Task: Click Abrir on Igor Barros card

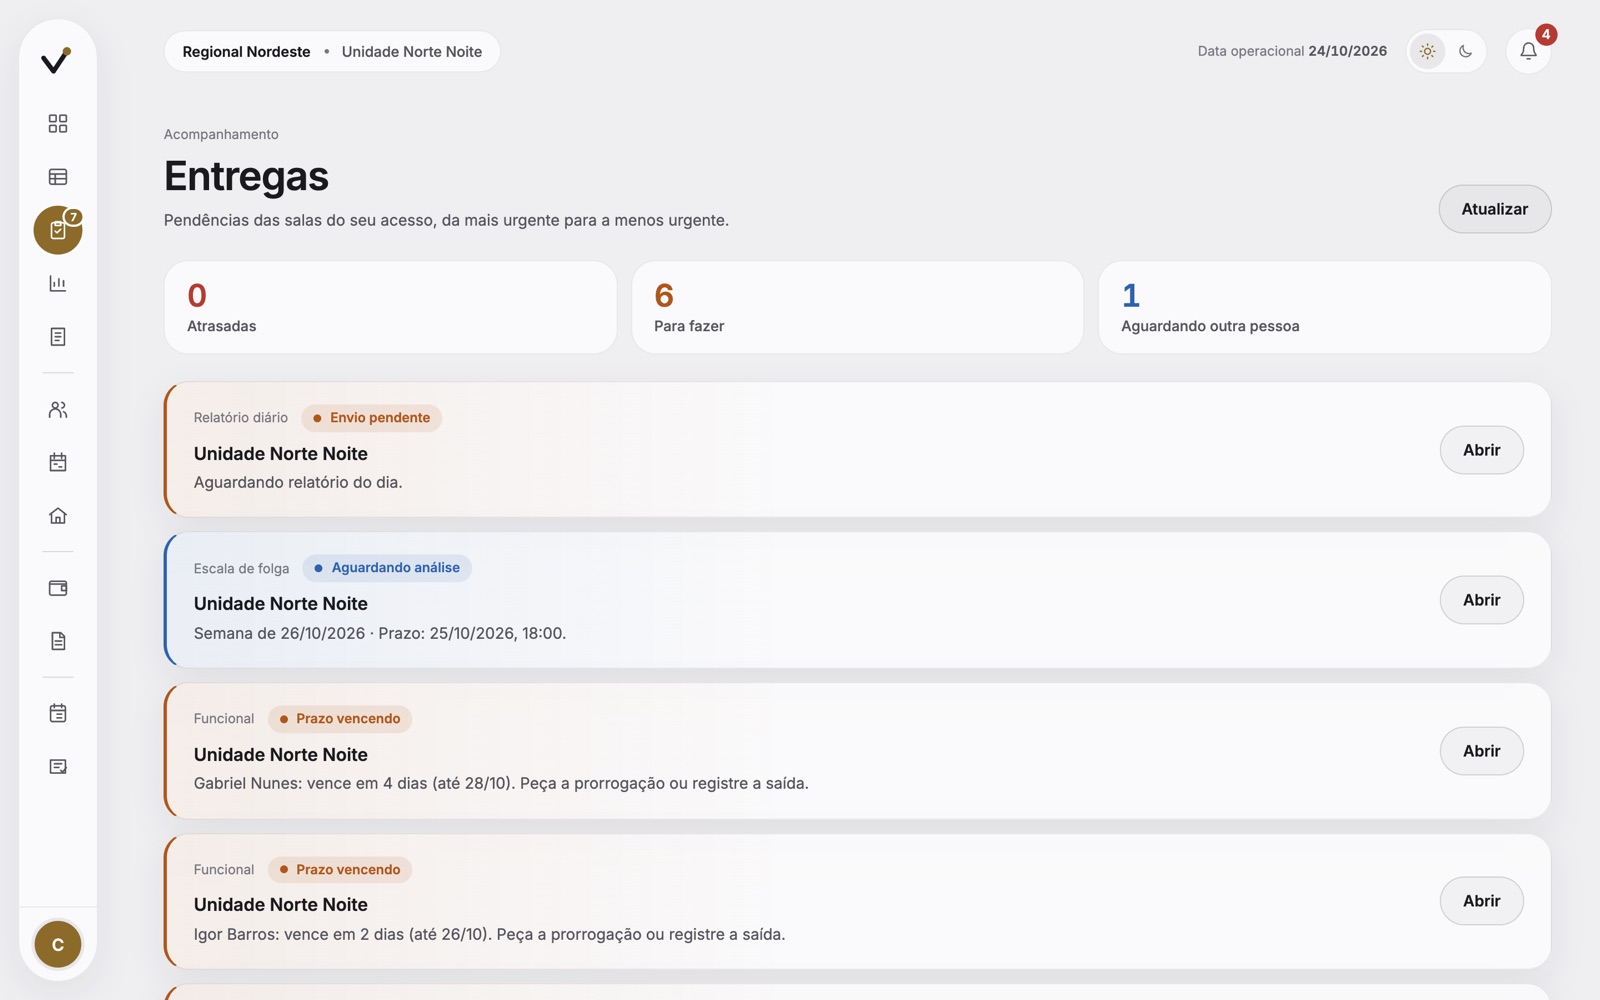Action: click(1481, 901)
